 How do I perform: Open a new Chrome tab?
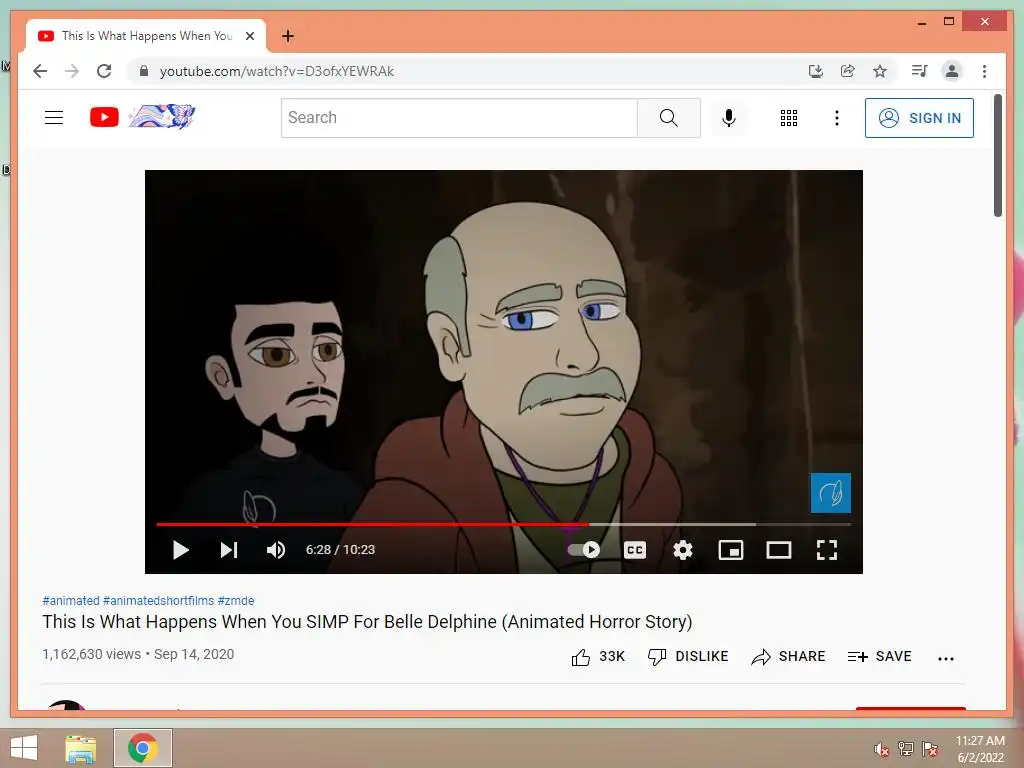tap(288, 36)
